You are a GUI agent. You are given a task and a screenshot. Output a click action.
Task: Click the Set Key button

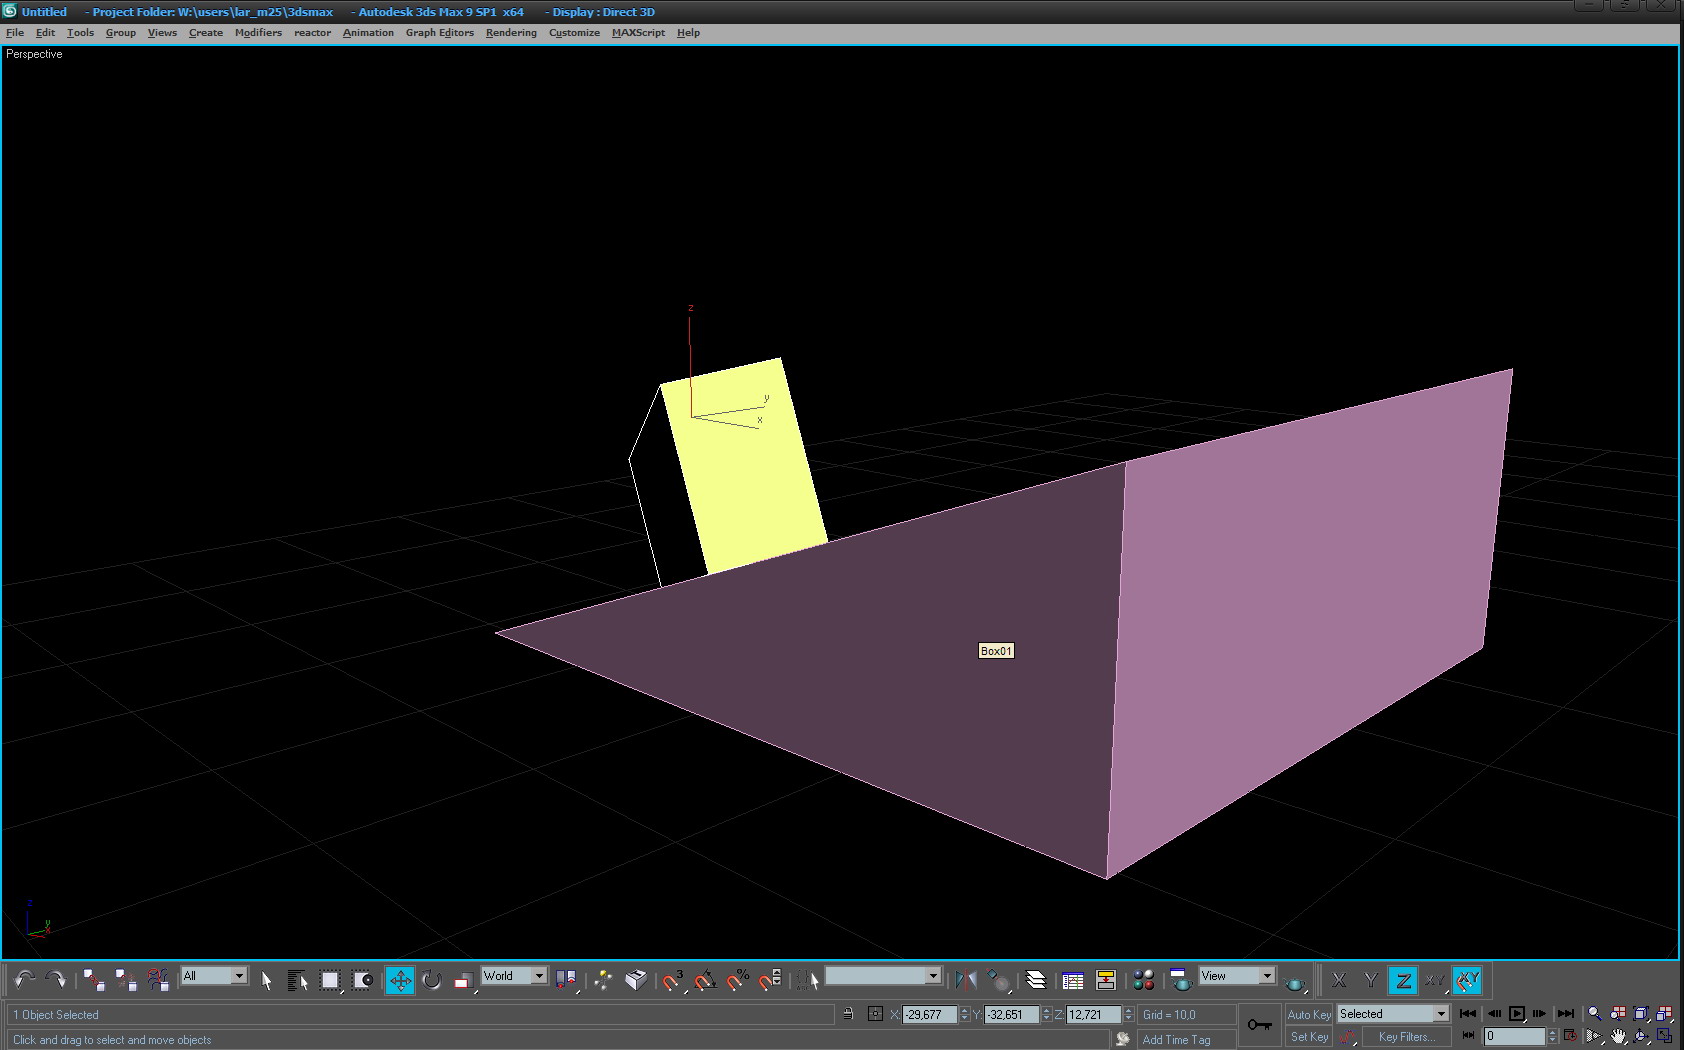[x=1309, y=1037]
